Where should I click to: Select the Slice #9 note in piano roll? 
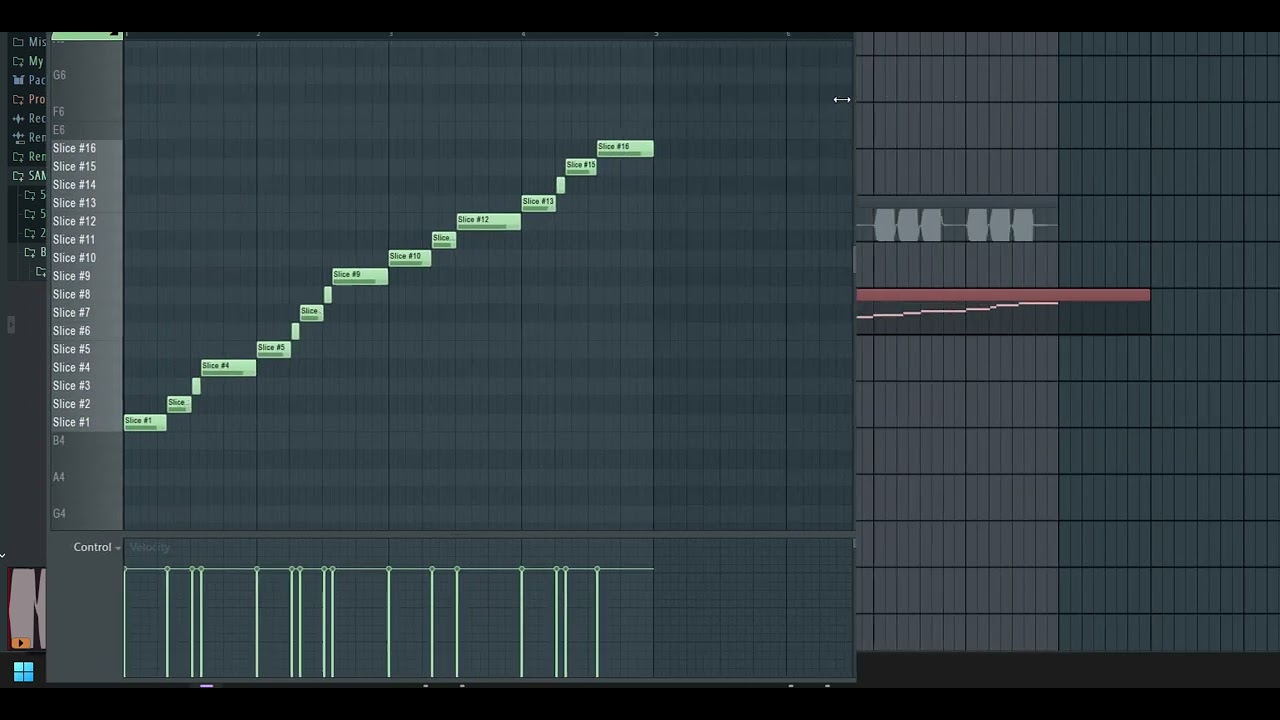coord(360,276)
